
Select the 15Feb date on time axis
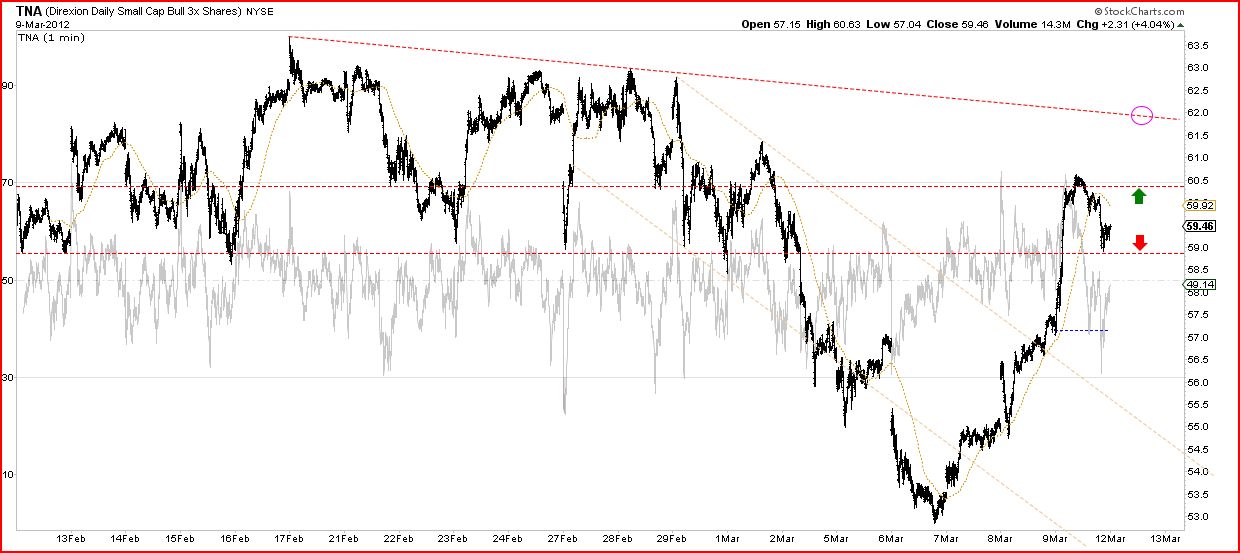pos(179,537)
